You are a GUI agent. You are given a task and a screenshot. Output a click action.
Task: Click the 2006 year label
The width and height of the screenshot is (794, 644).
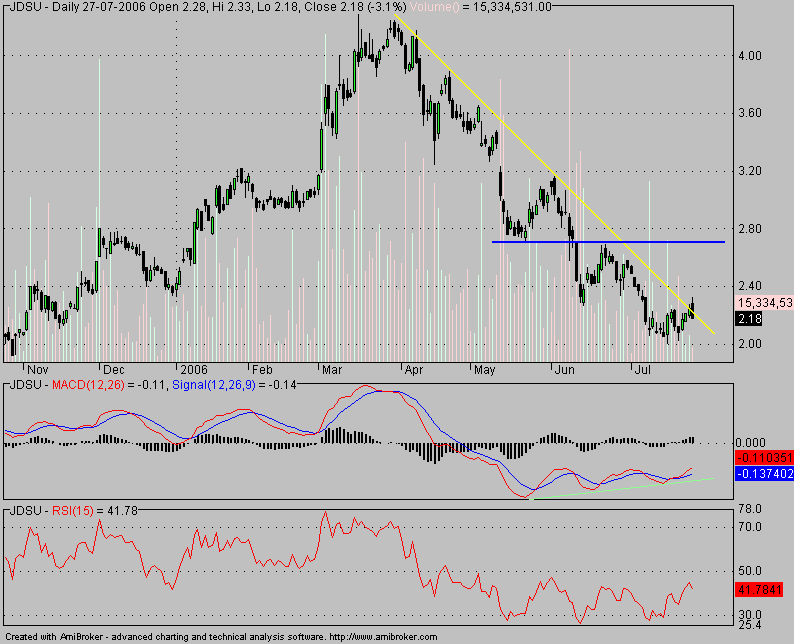193,370
